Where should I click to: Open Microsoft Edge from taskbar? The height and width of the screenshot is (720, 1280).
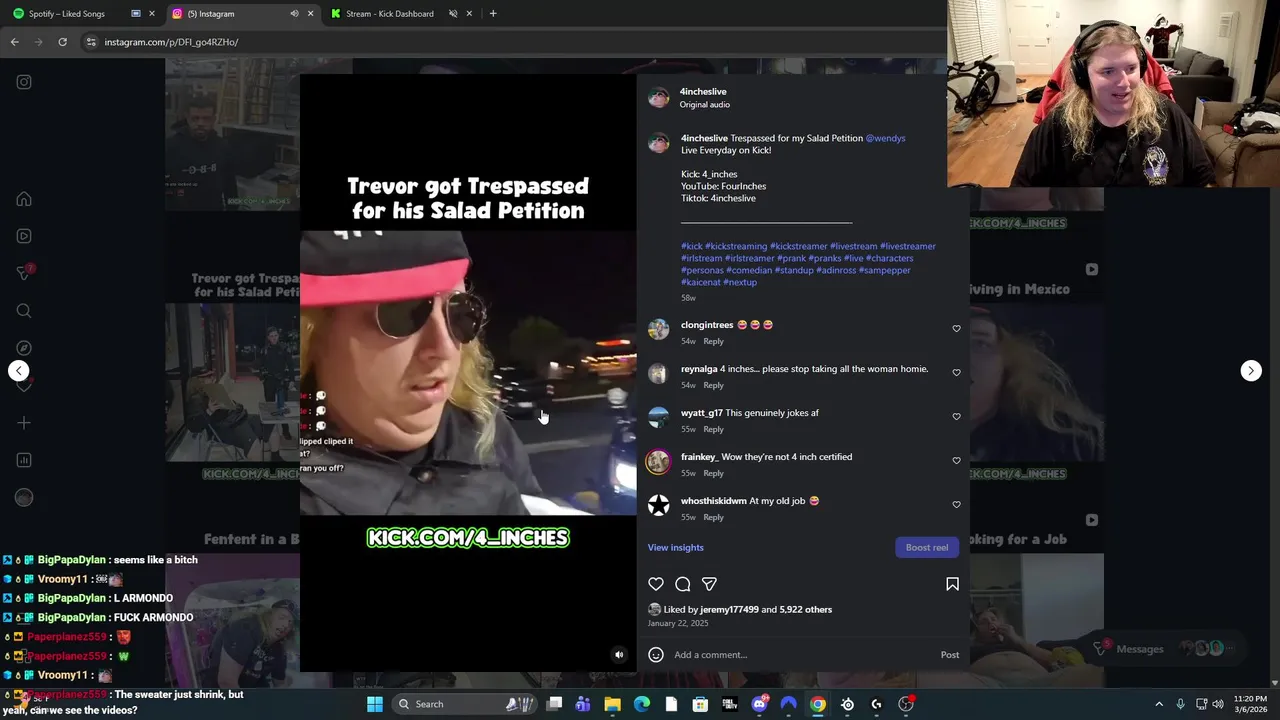(x=642, y=704)
